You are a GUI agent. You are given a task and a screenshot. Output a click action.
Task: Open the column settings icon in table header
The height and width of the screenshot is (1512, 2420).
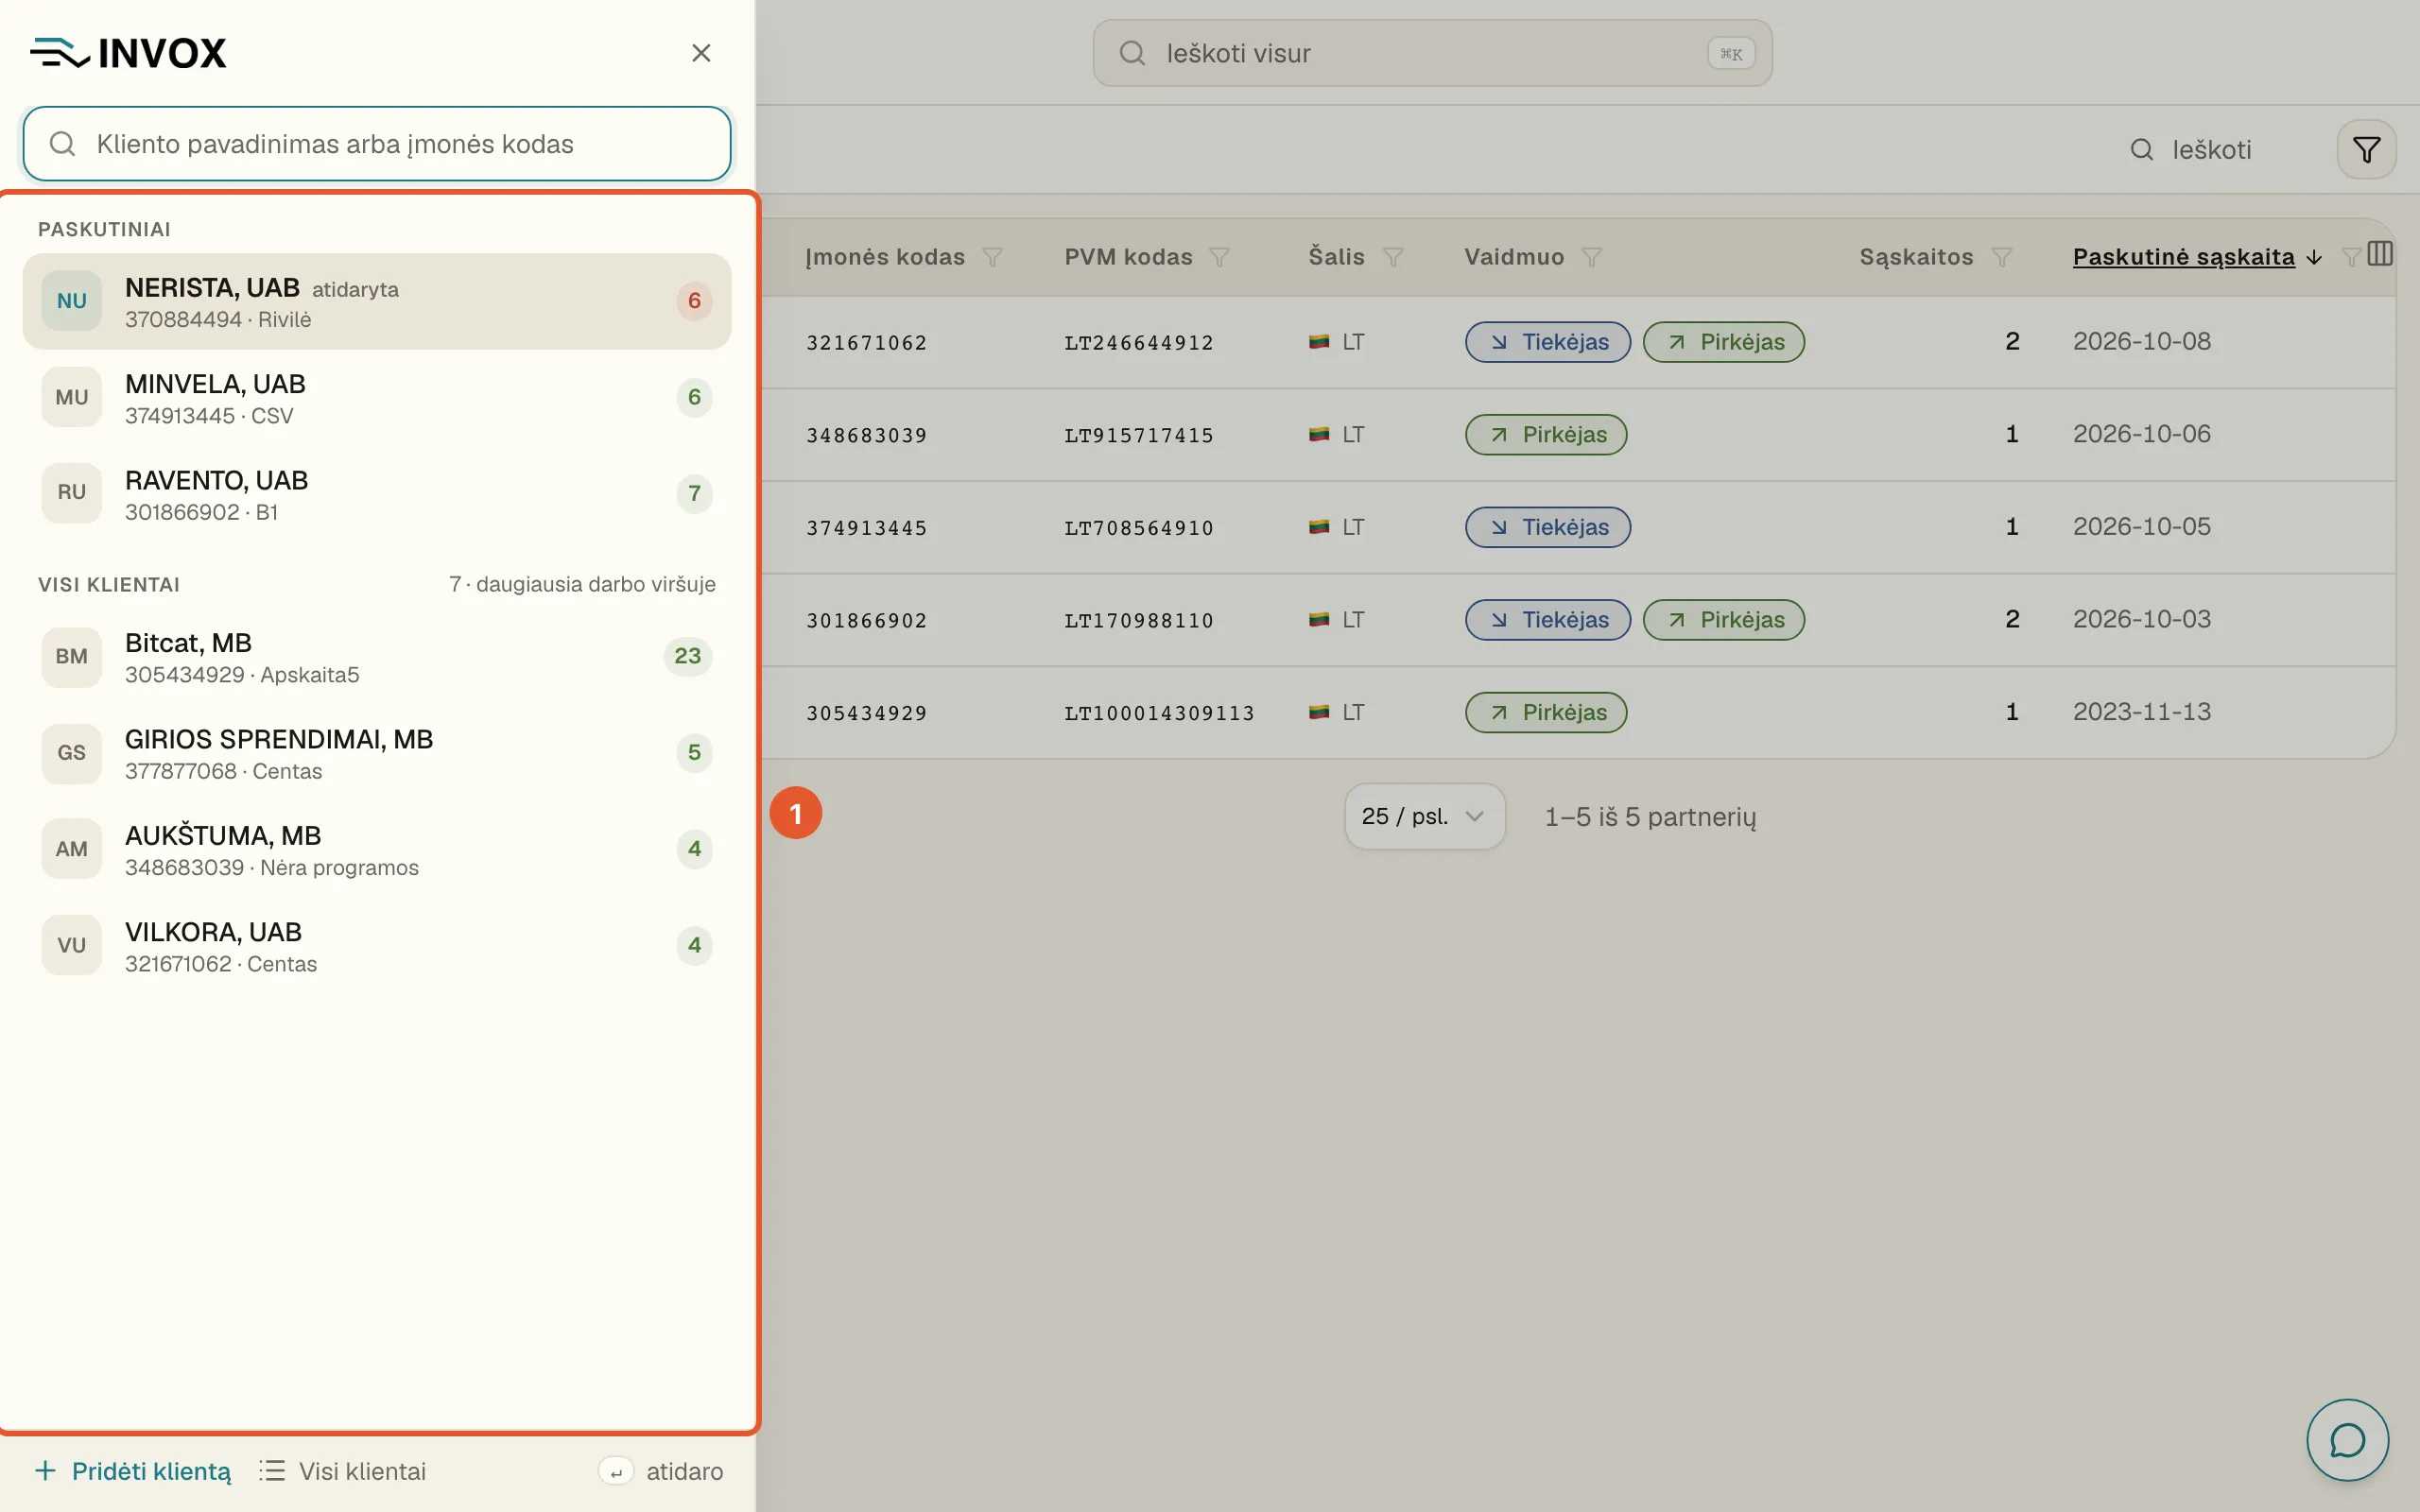coord(2380,254)
